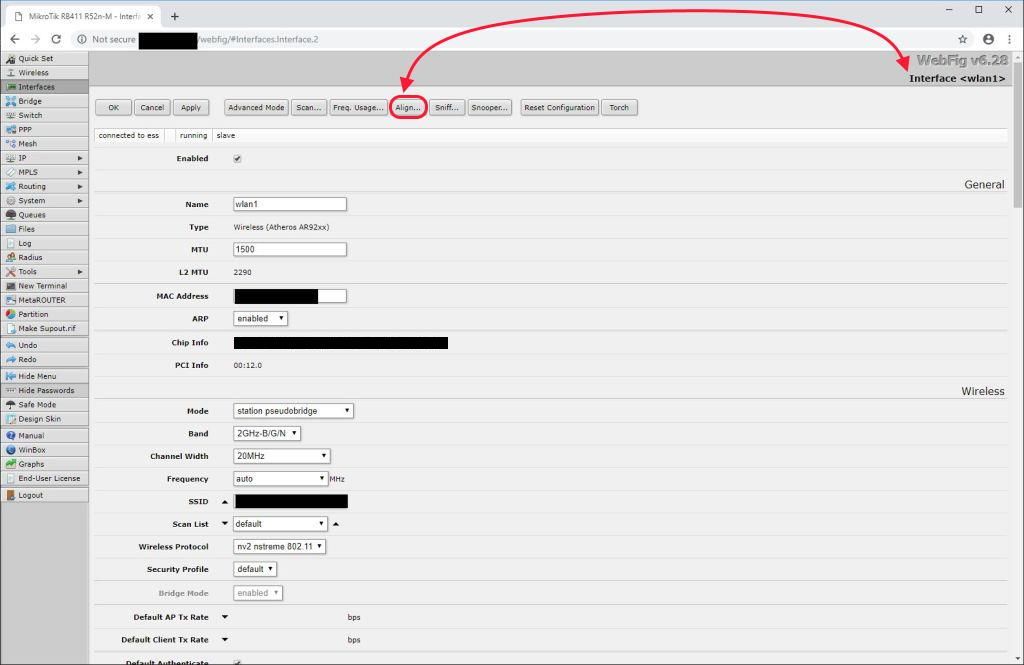
Task: Expand the System submenu
Action: tap(44, 201)
